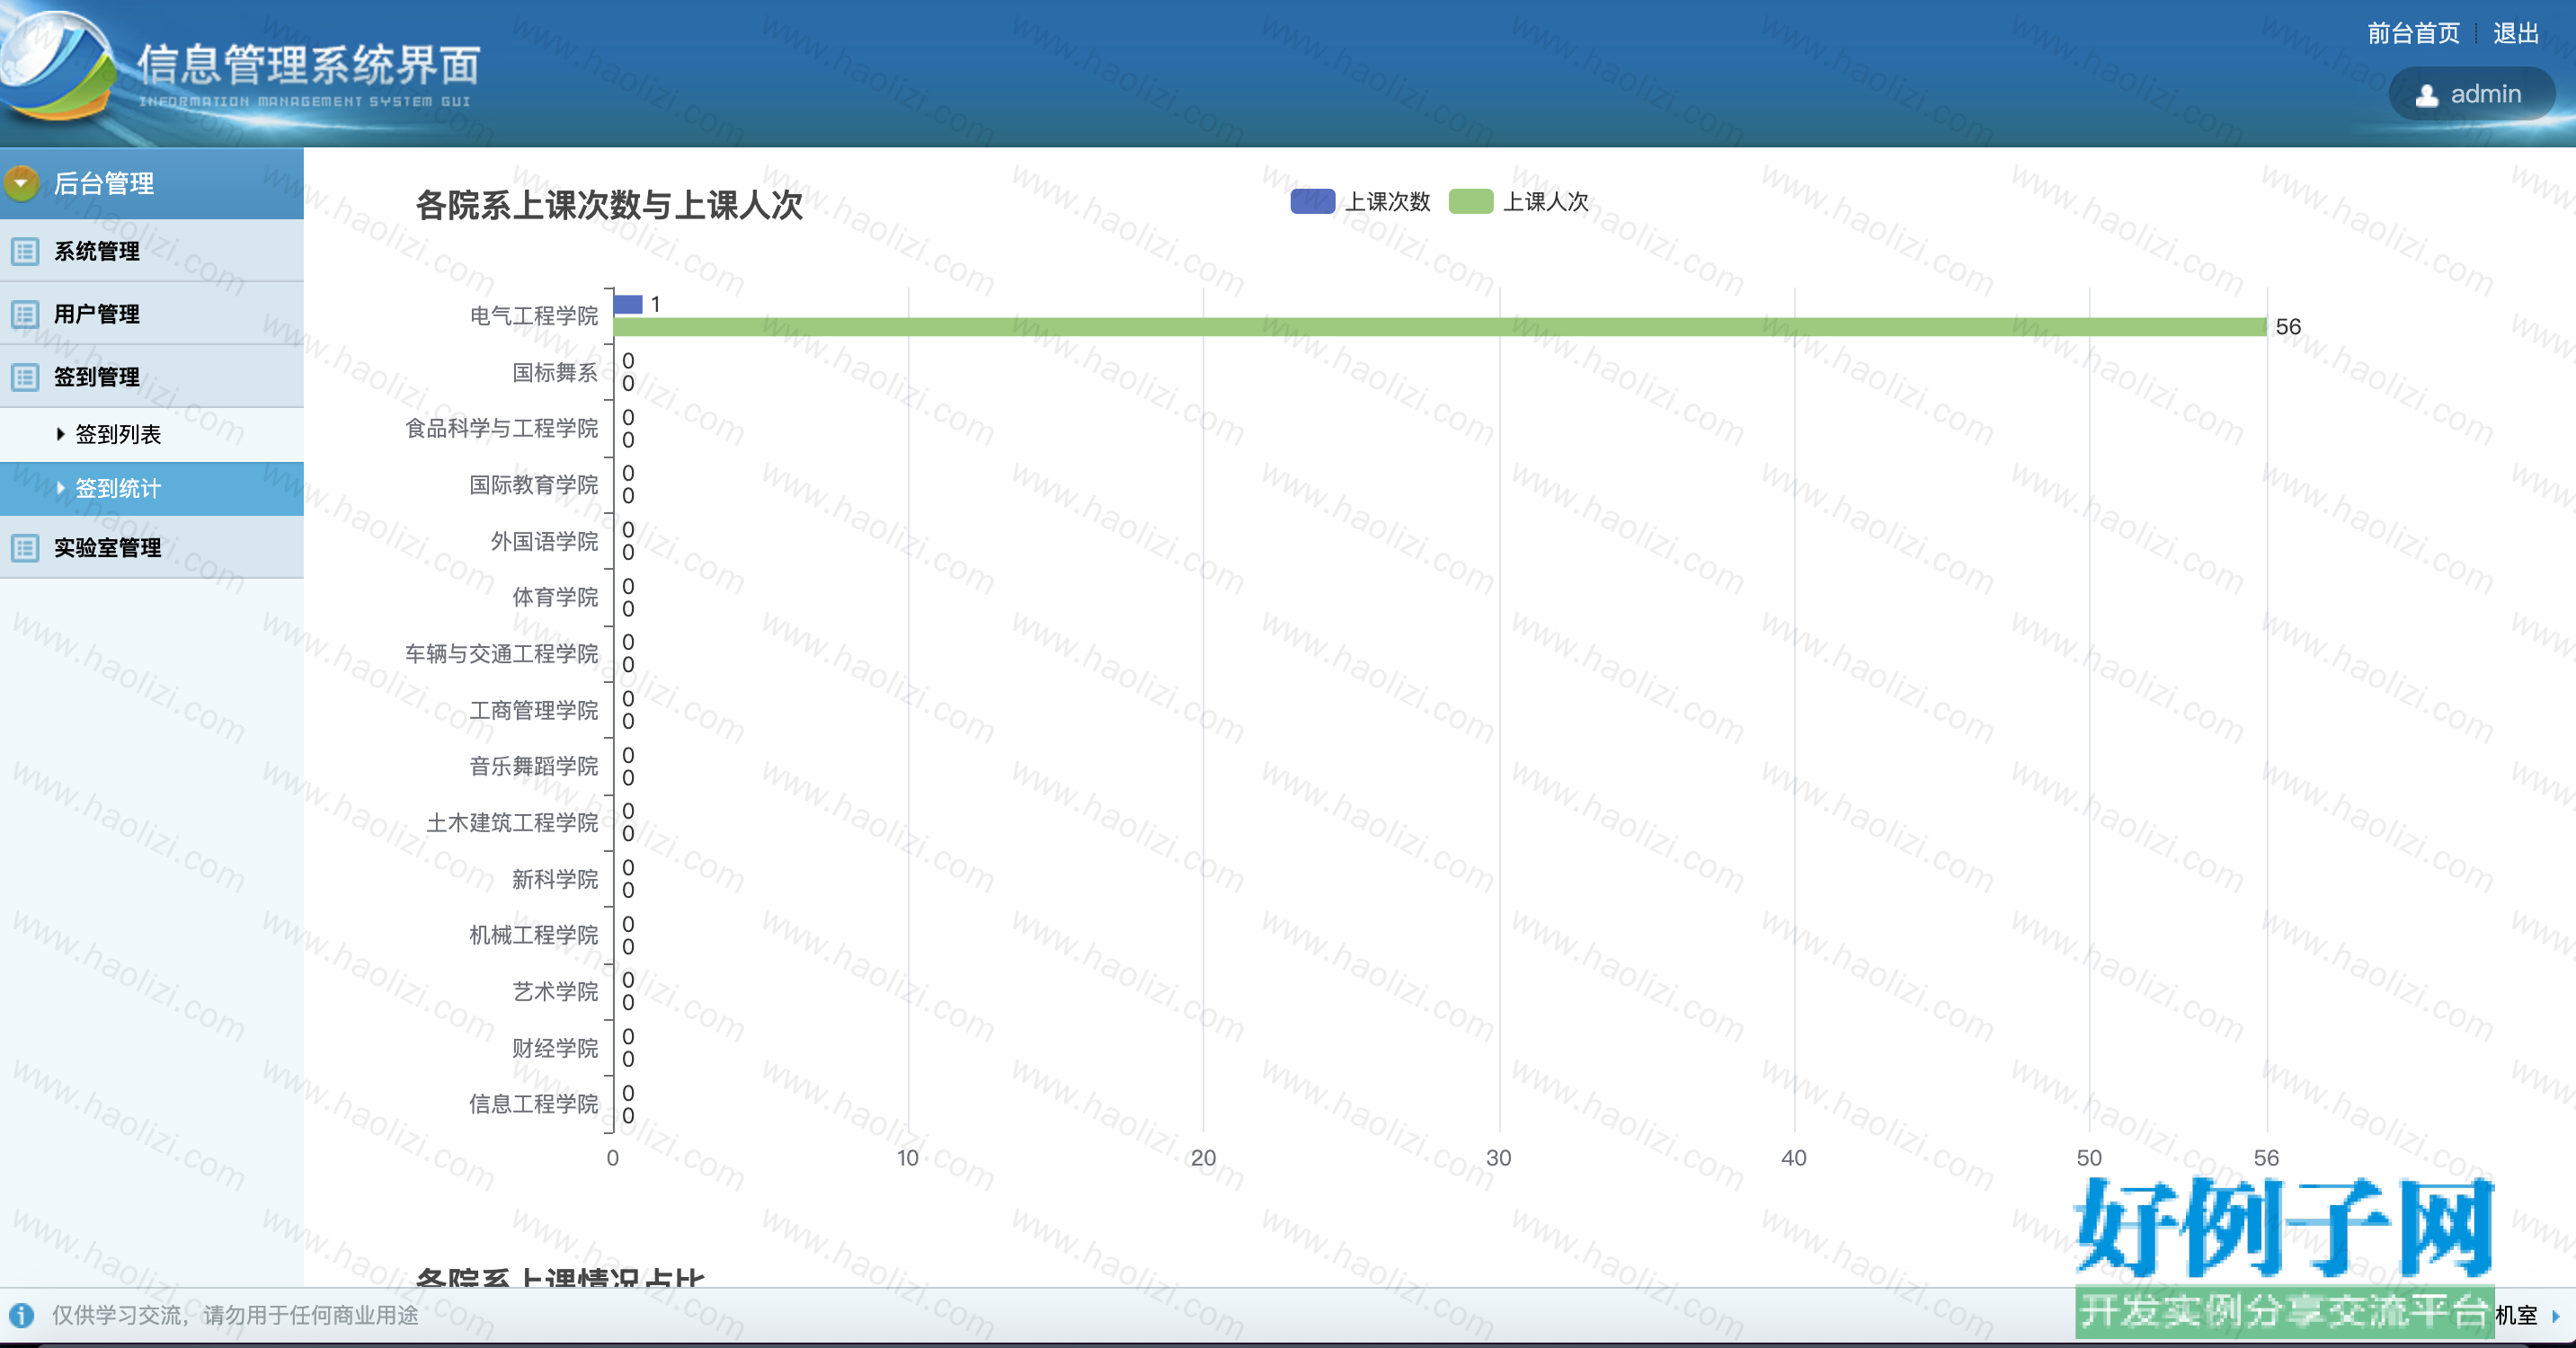Open the 实验室管理 menu

(x=152, y=547)
